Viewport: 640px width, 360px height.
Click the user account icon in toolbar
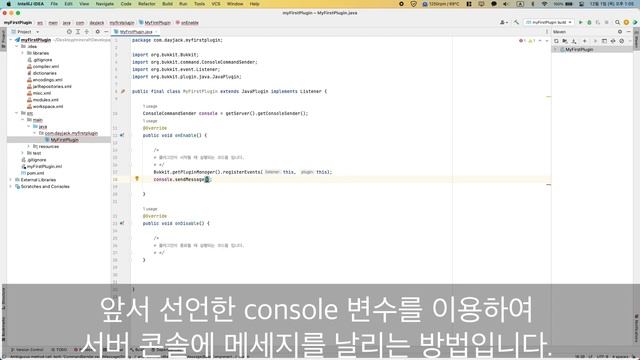(x=503, y=22)
